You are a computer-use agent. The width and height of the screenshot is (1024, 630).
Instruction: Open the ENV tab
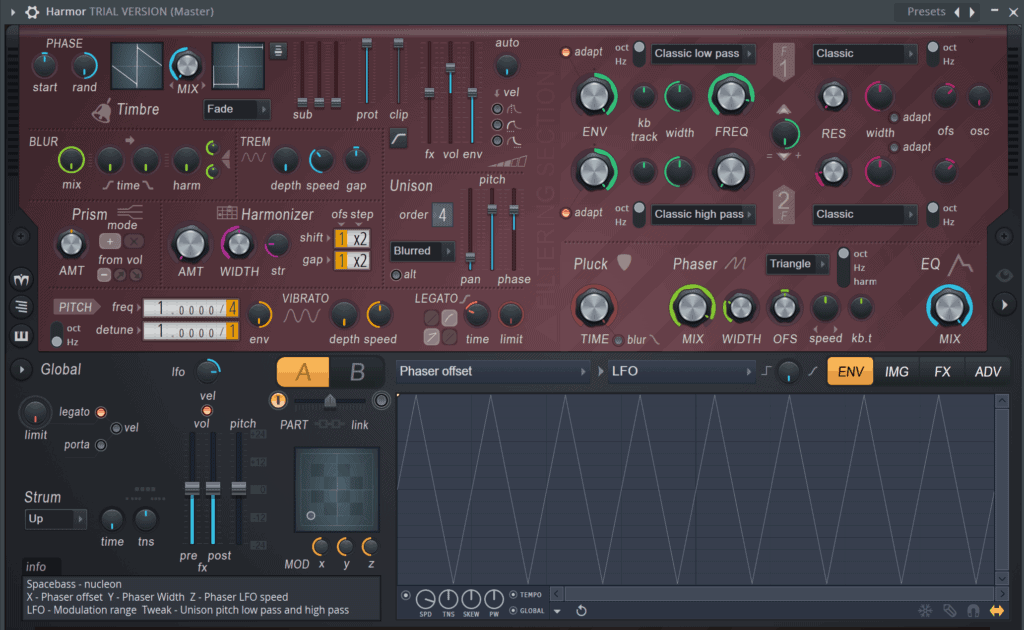tap(850, 371)
